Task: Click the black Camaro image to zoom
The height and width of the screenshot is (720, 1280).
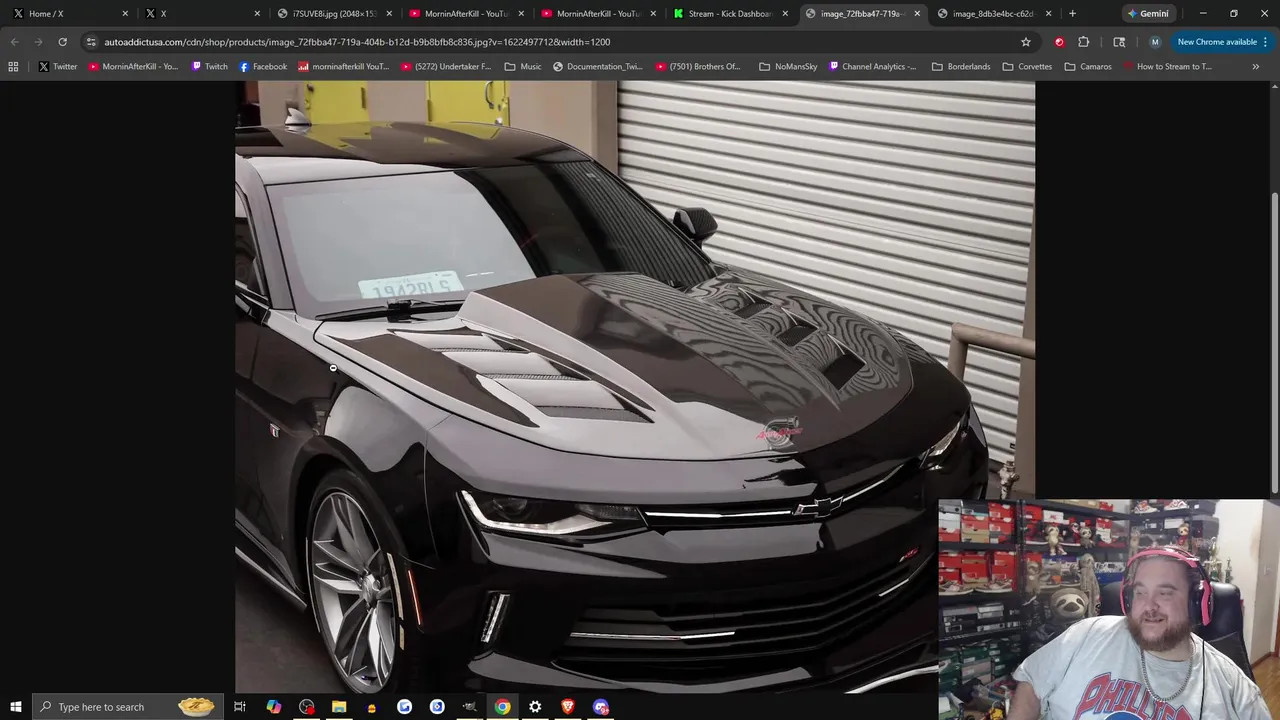Action: pyautogui.click(x=635, y=387)
